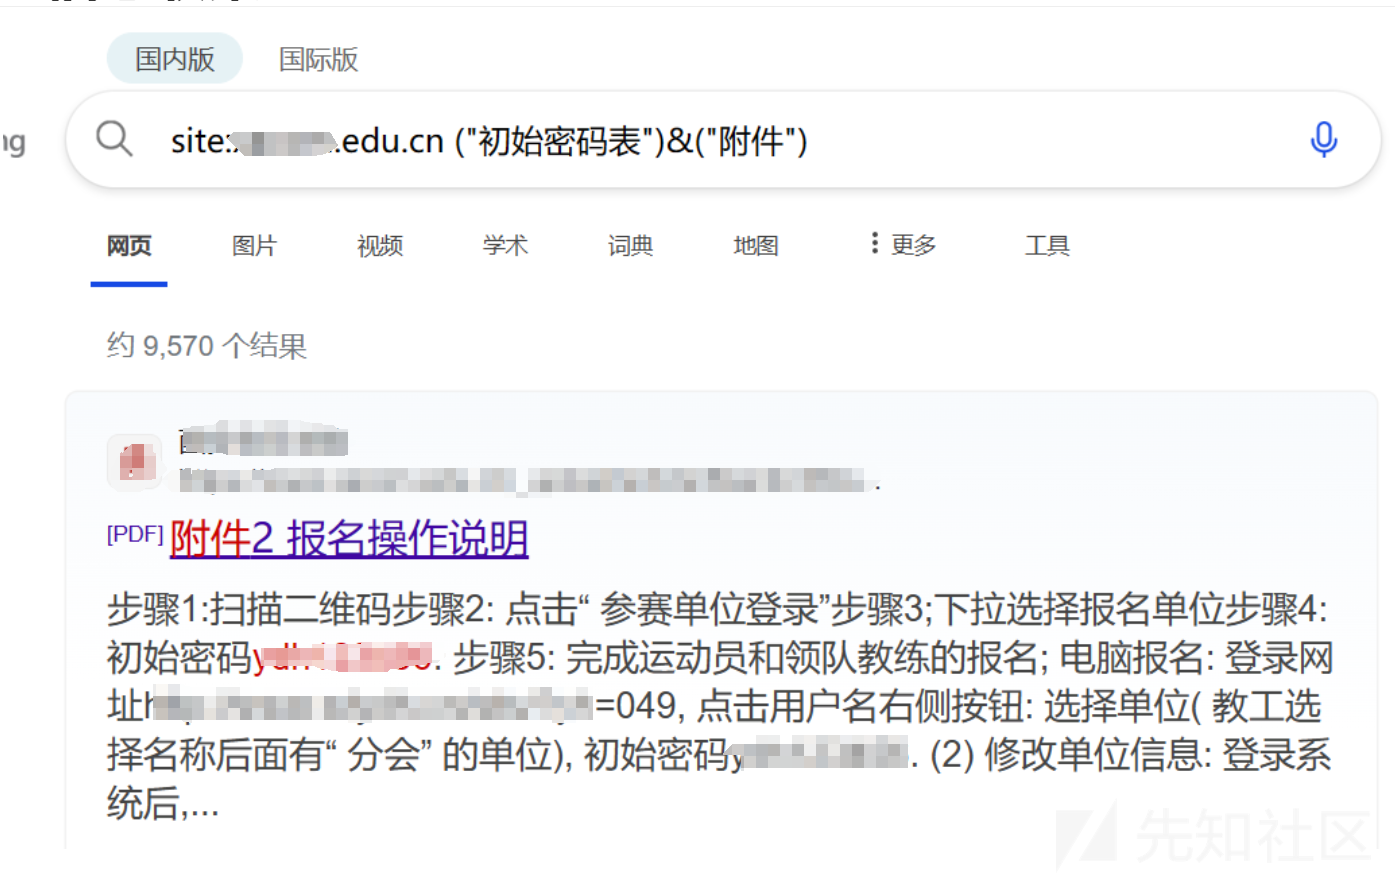1395x879 pixels.
Task: Click the result snippet text starting 步骤1
Action: 720,706
